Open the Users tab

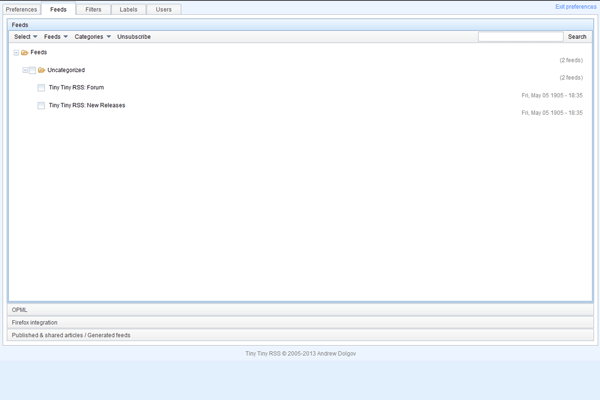pyautogui.click(x=163, y=9)
